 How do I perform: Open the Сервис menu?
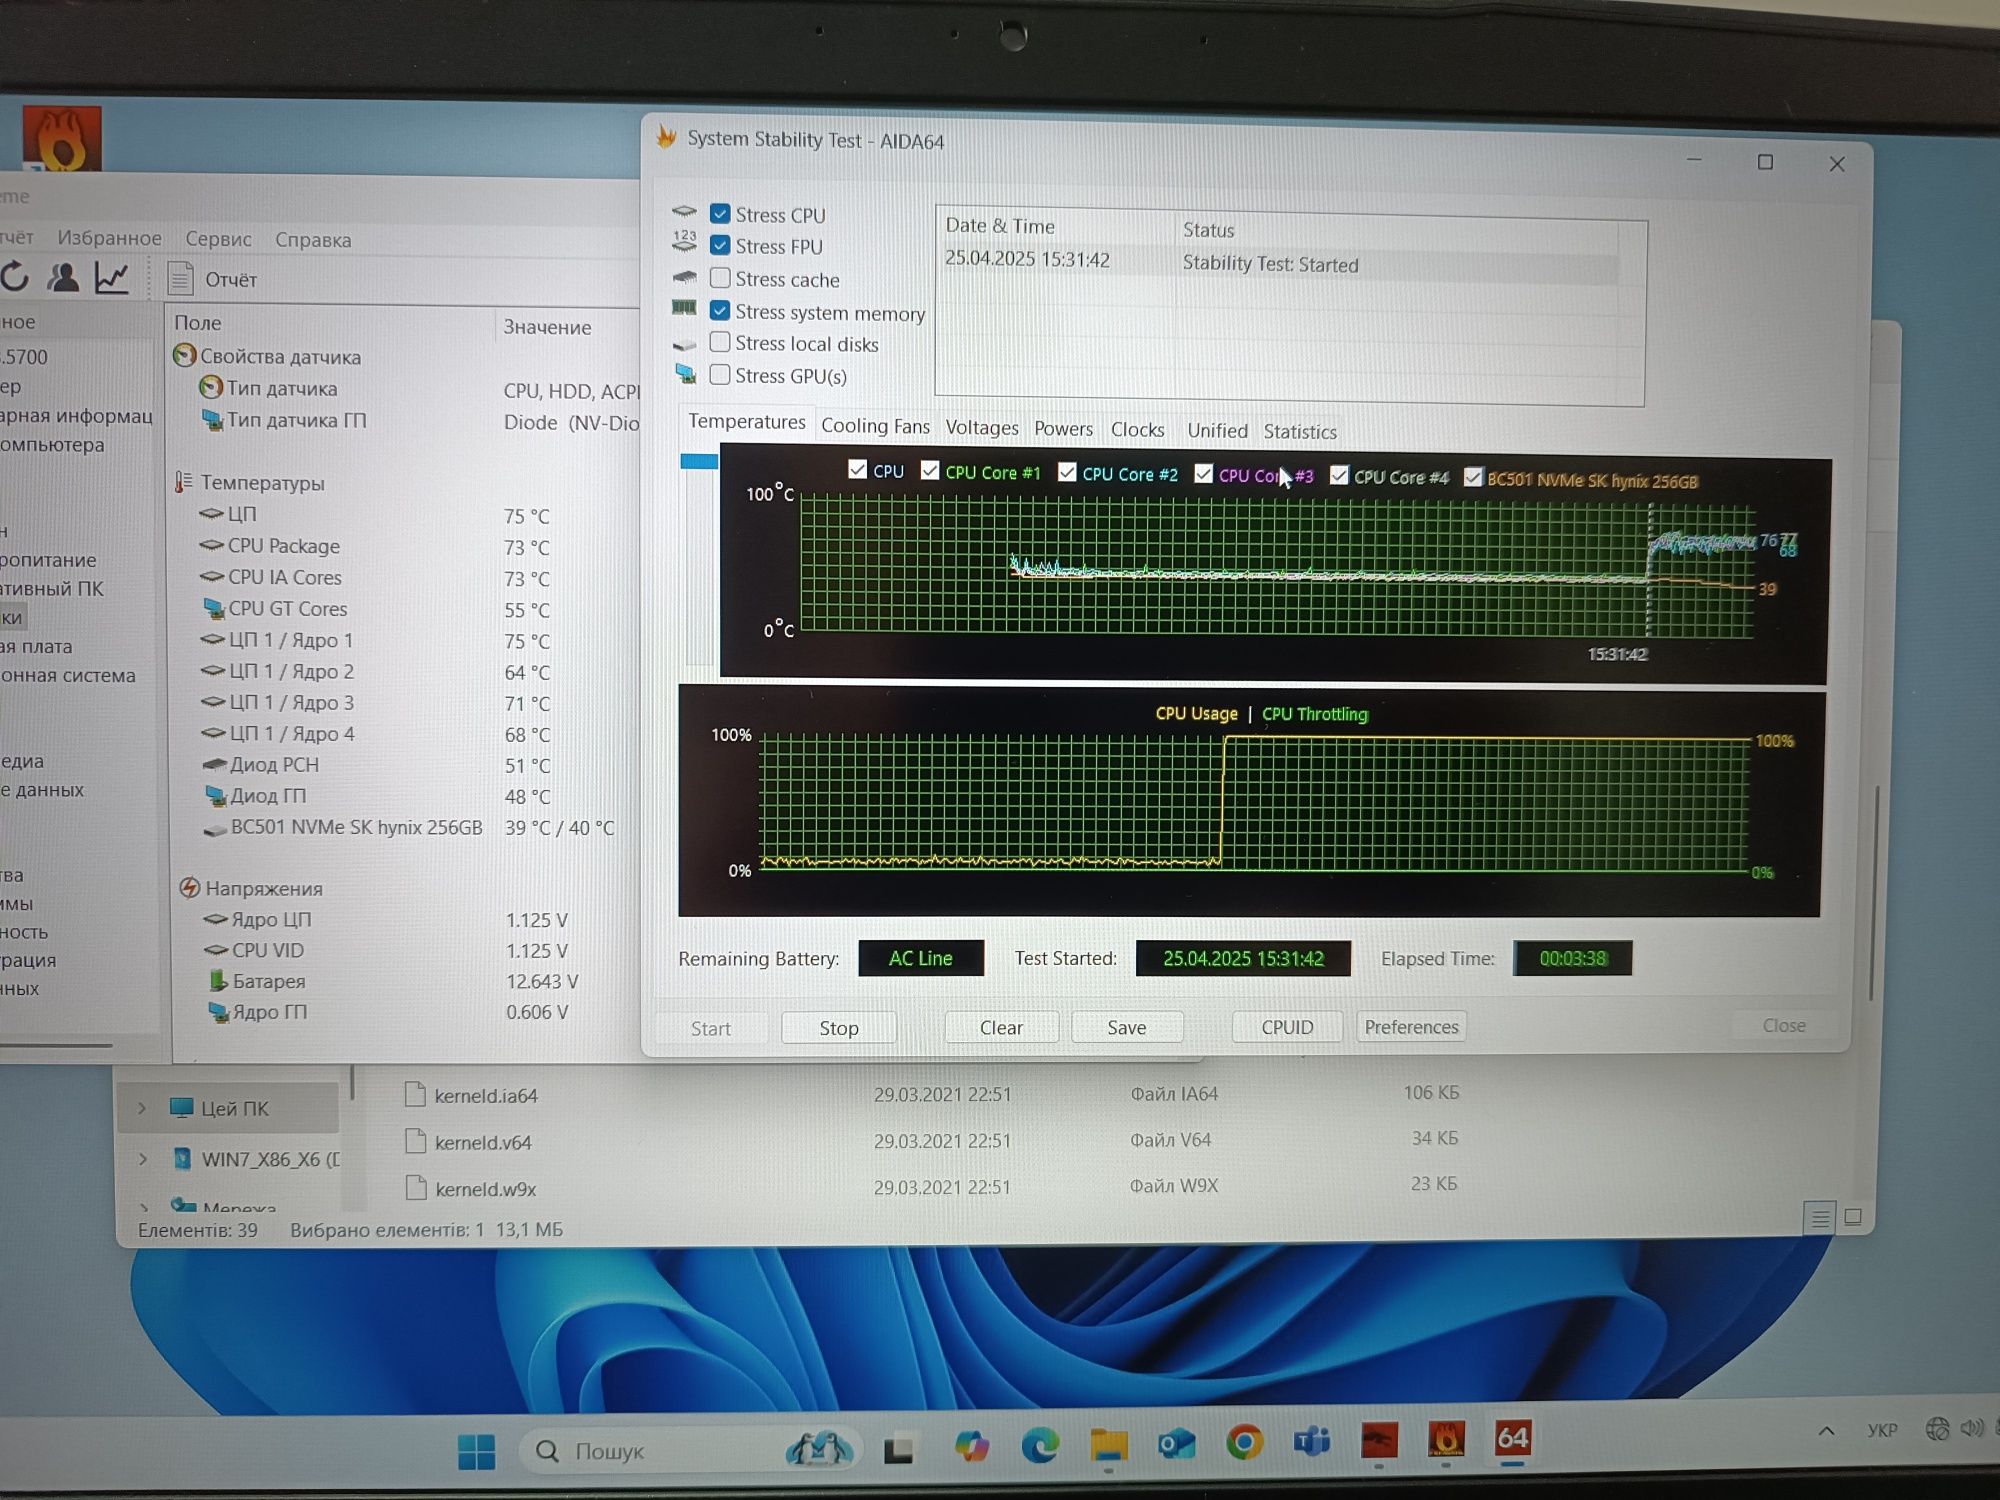click(218, 239)
